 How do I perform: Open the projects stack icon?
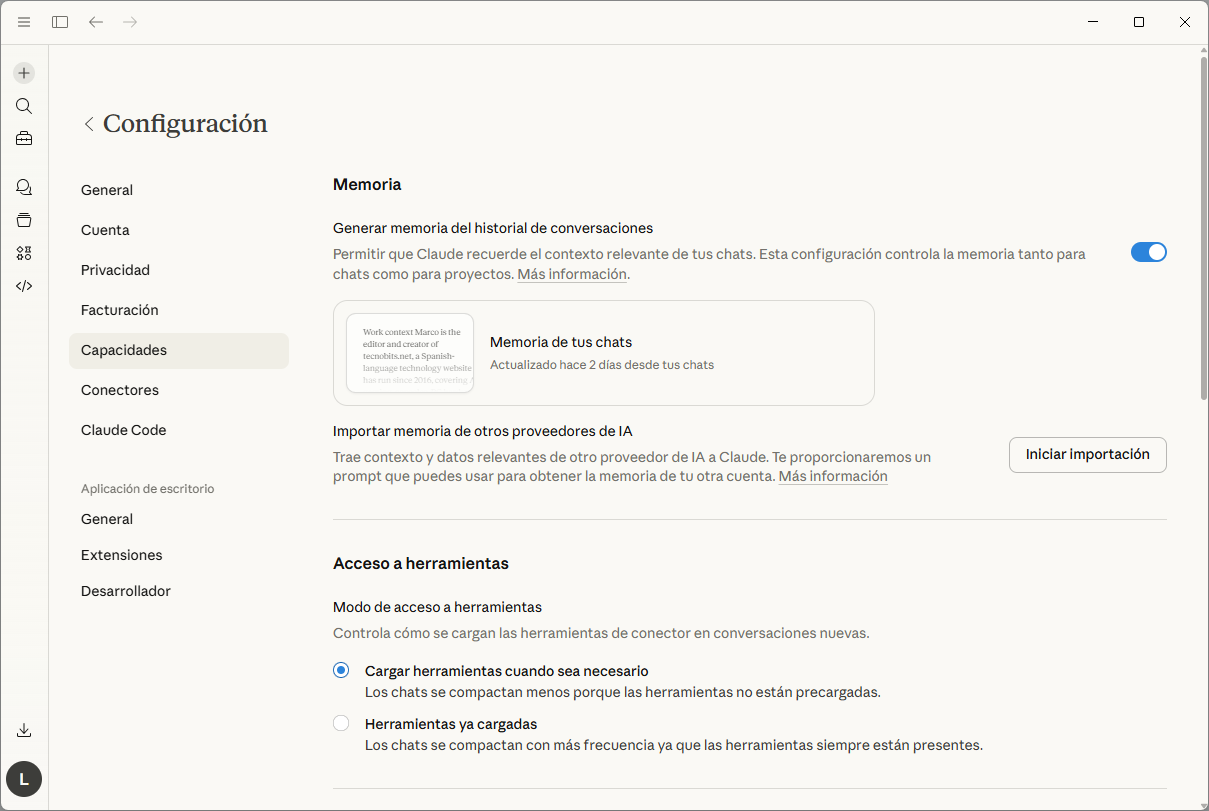24,220
